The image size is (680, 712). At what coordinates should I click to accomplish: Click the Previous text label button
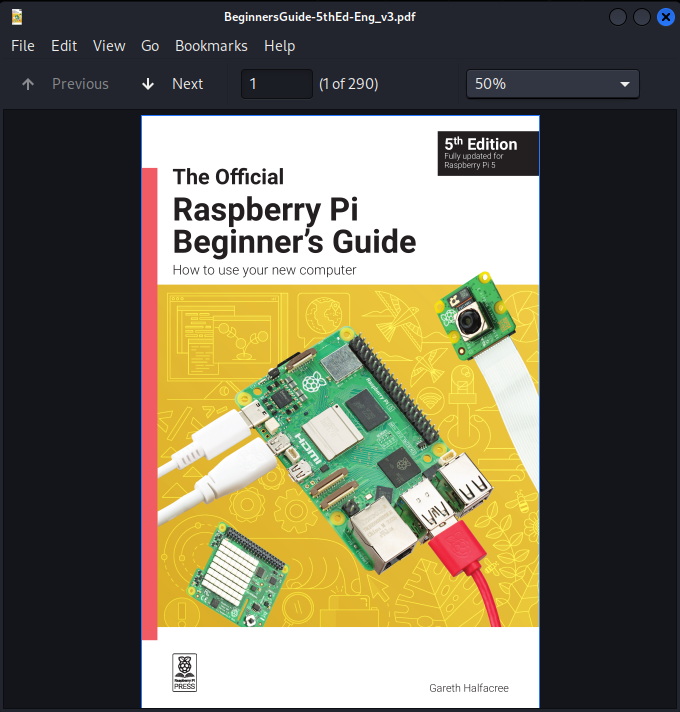pos(80,84)
